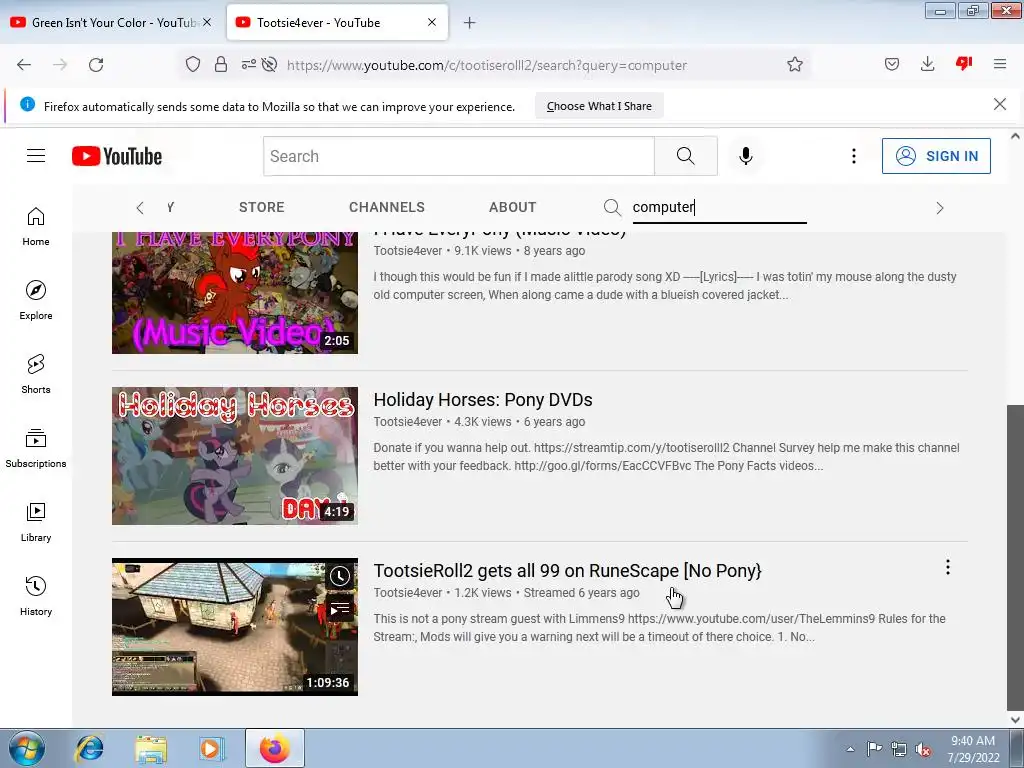Click Watch Later clock on RuneScape thumbnail
Screen dimensions: 1024x768
point(340,576)
